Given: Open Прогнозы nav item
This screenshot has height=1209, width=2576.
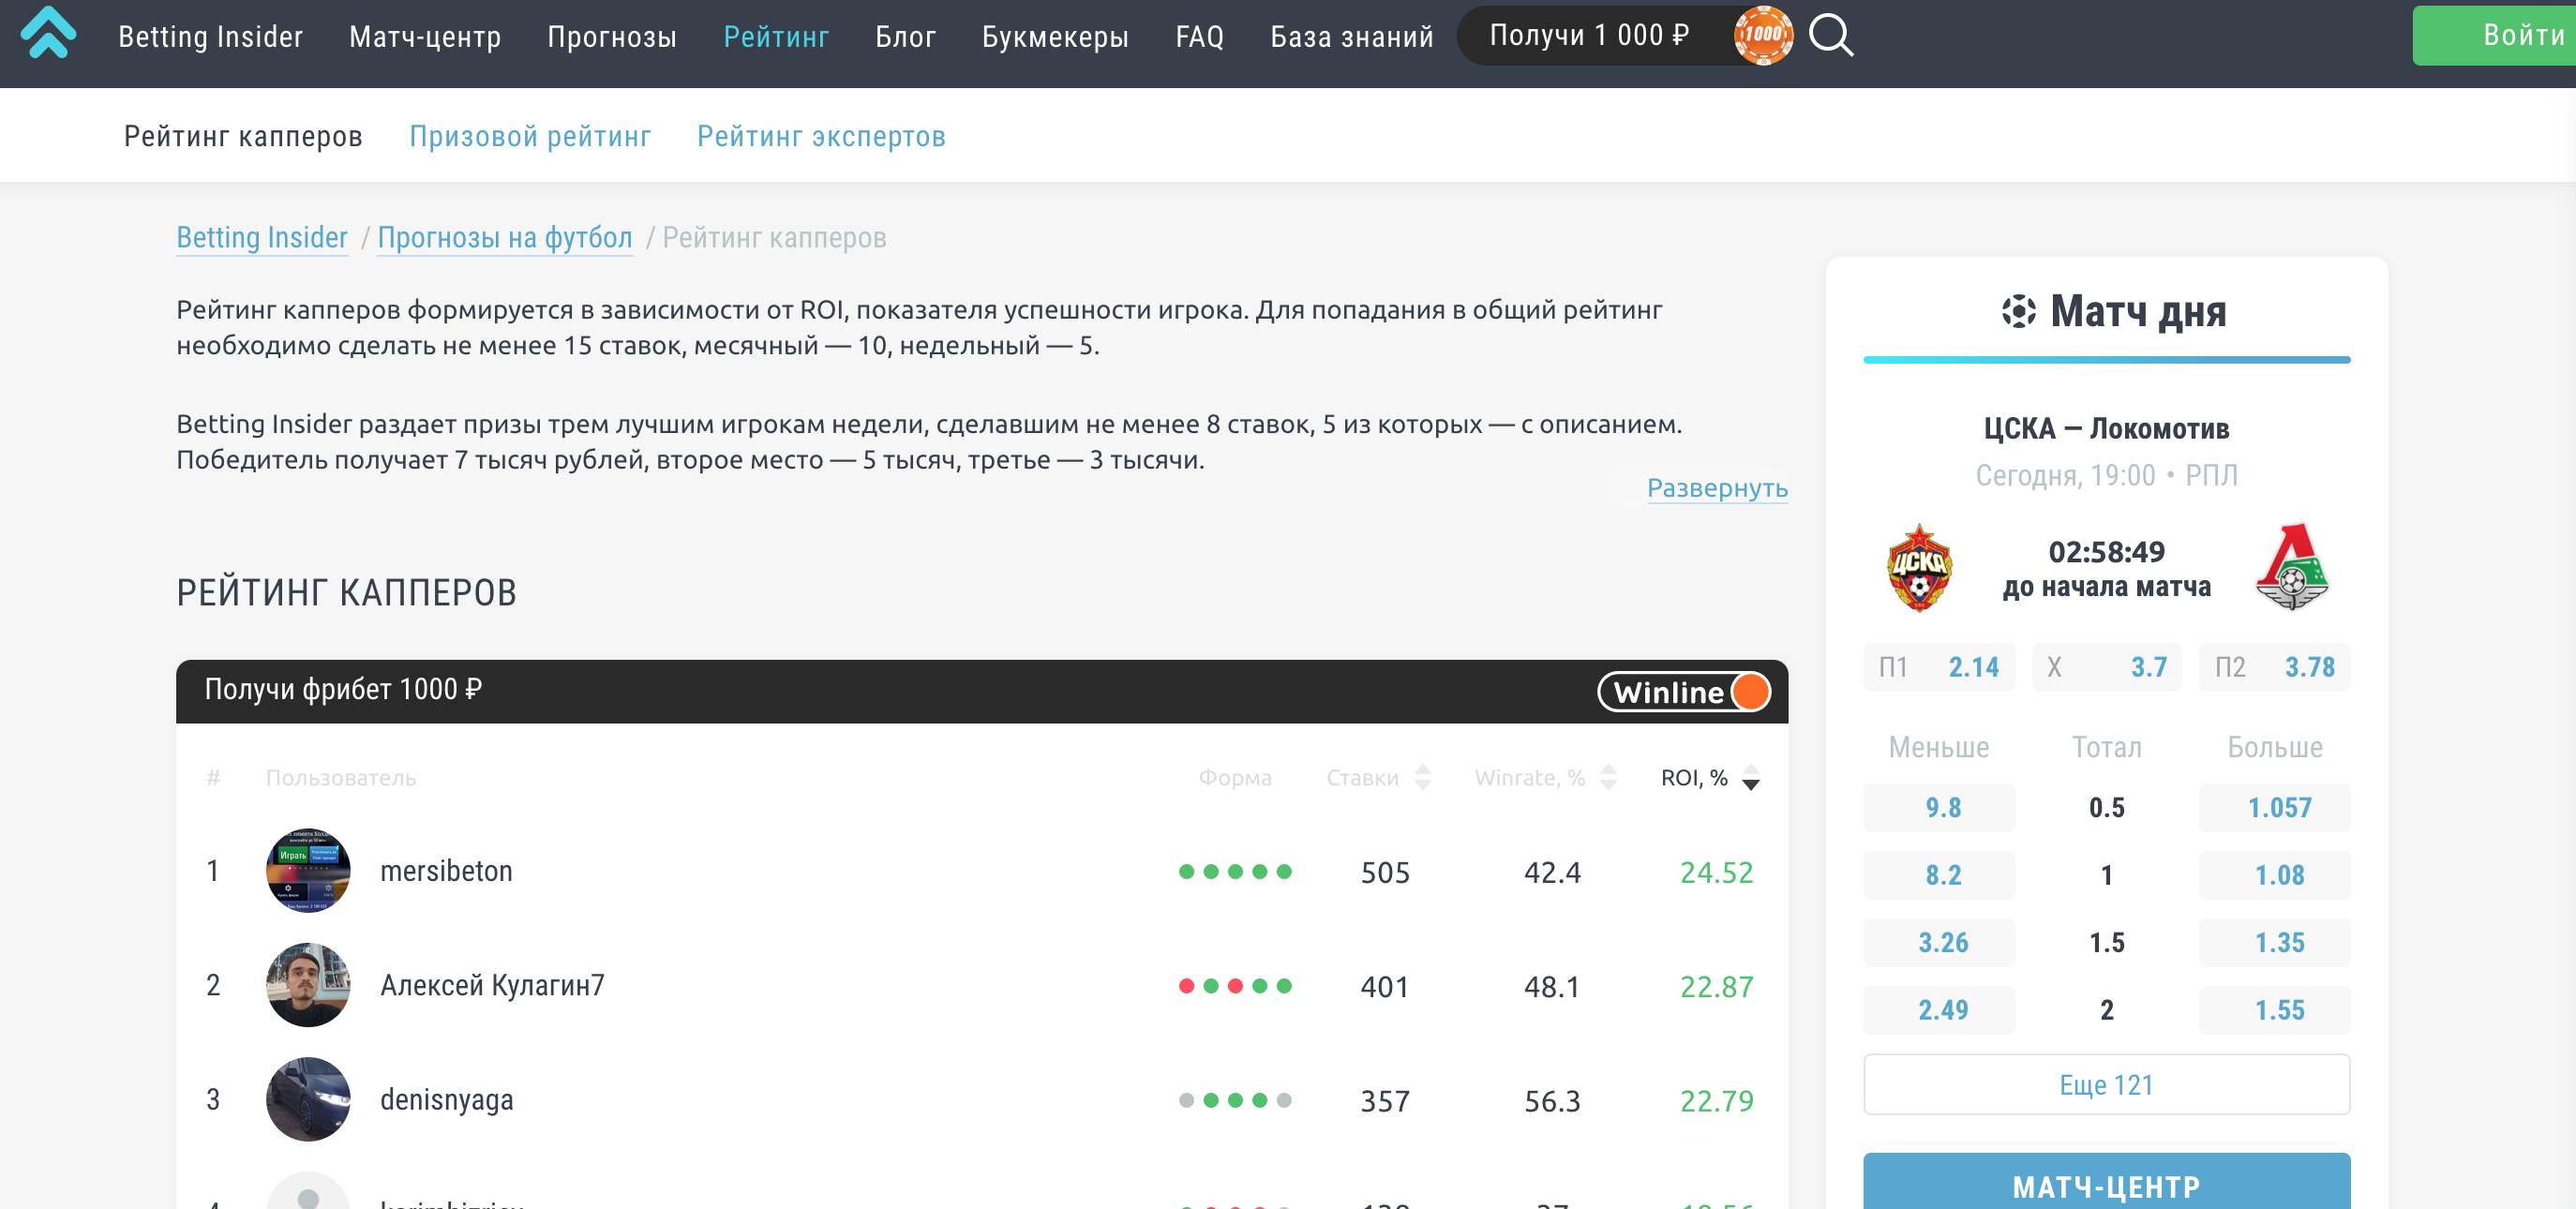Looking at the screenshot, I should click(612, 37).
